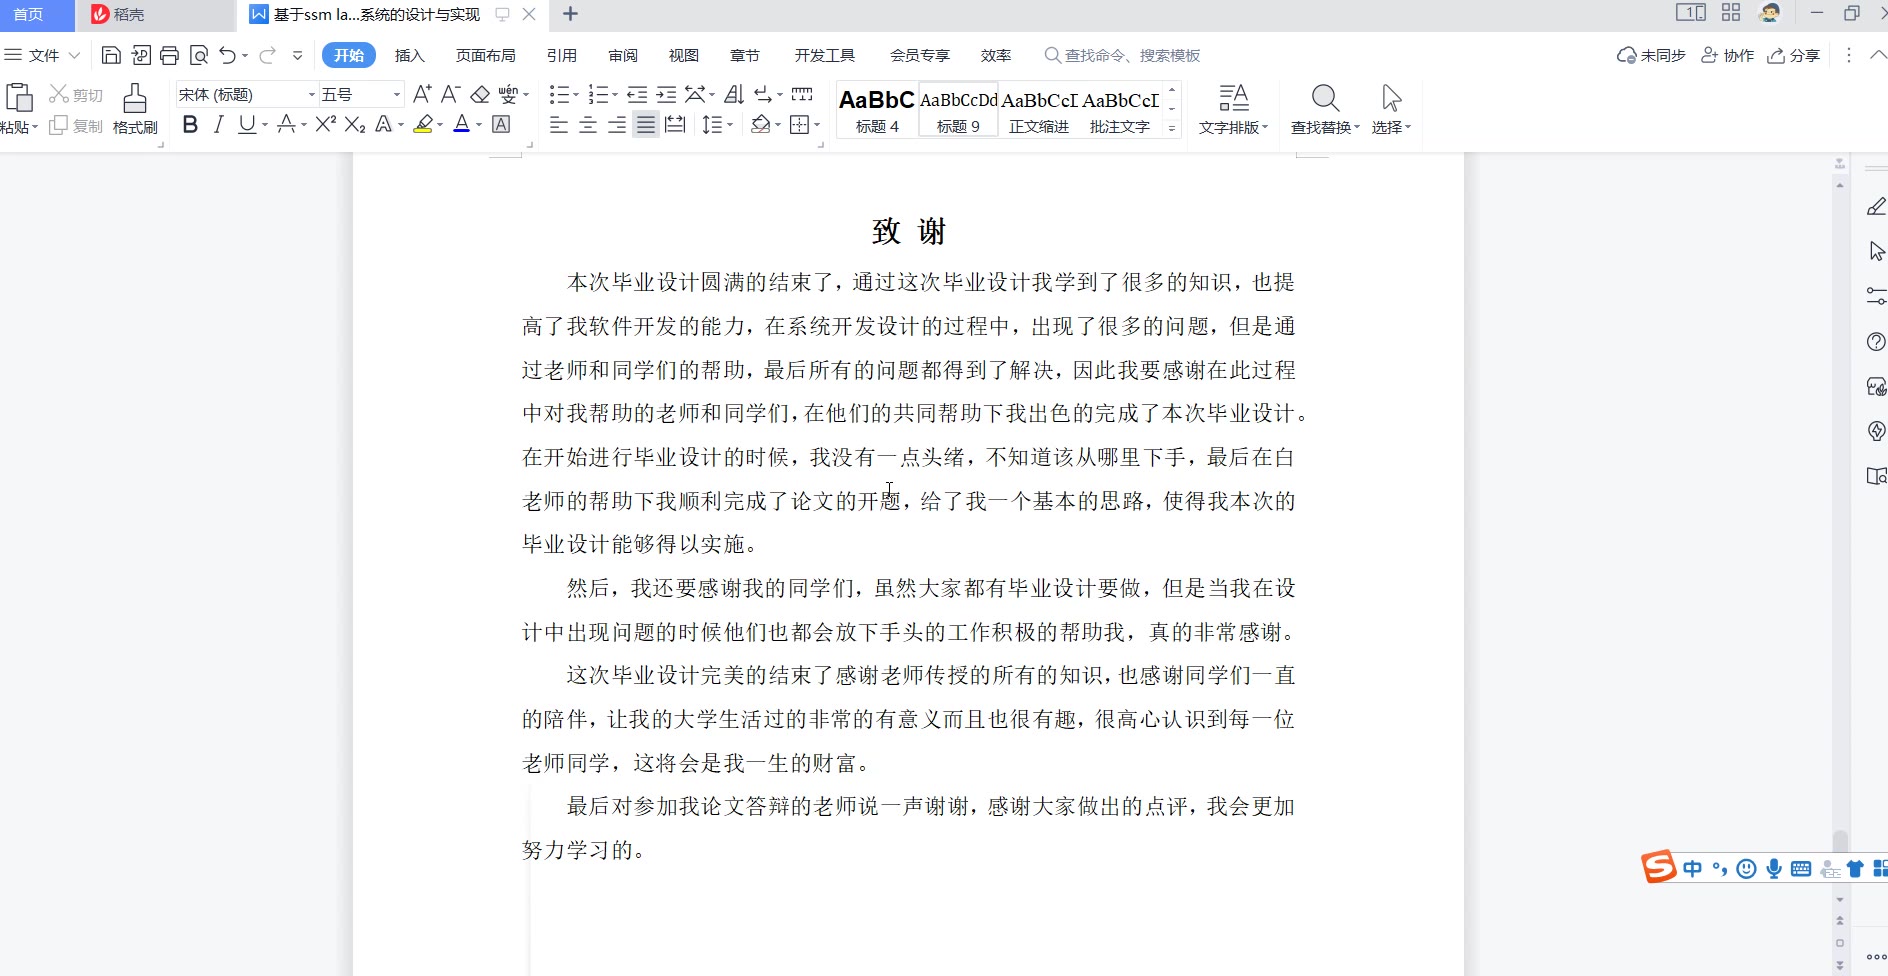Increase paragraph indent
Viewport: 1888px width, 976px height.
666,94
